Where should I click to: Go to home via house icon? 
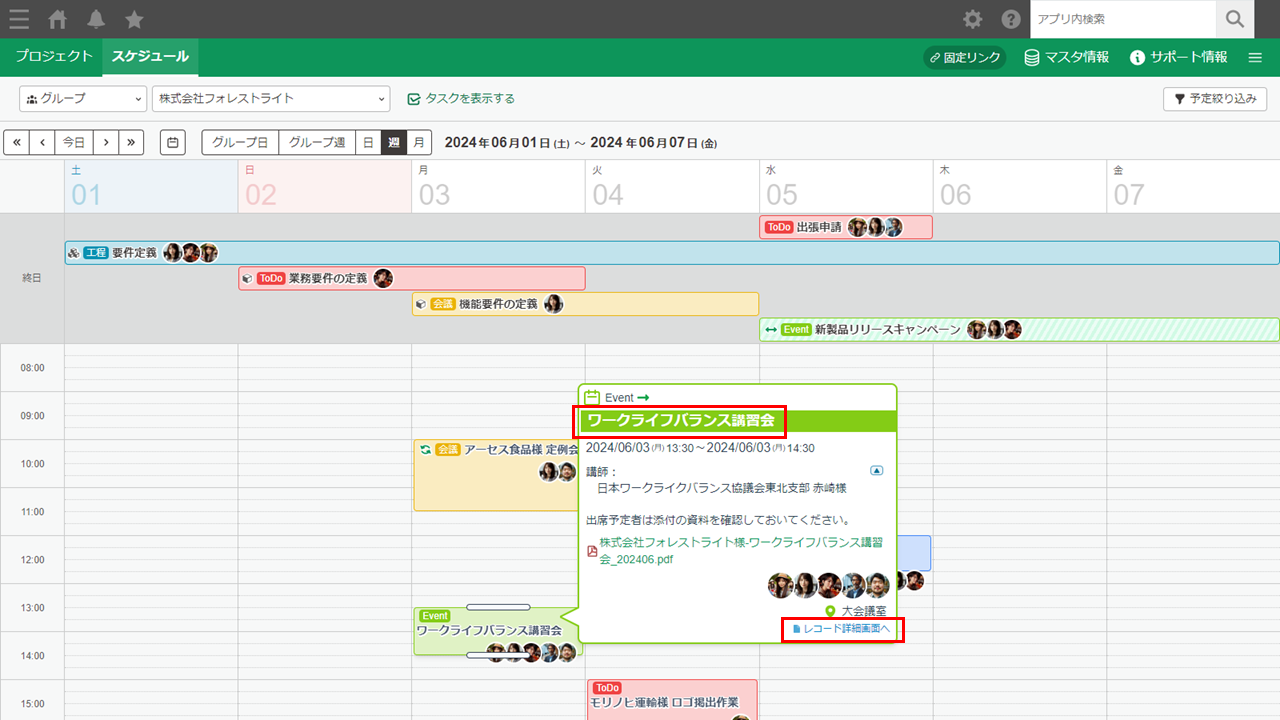tap(58, 19)
